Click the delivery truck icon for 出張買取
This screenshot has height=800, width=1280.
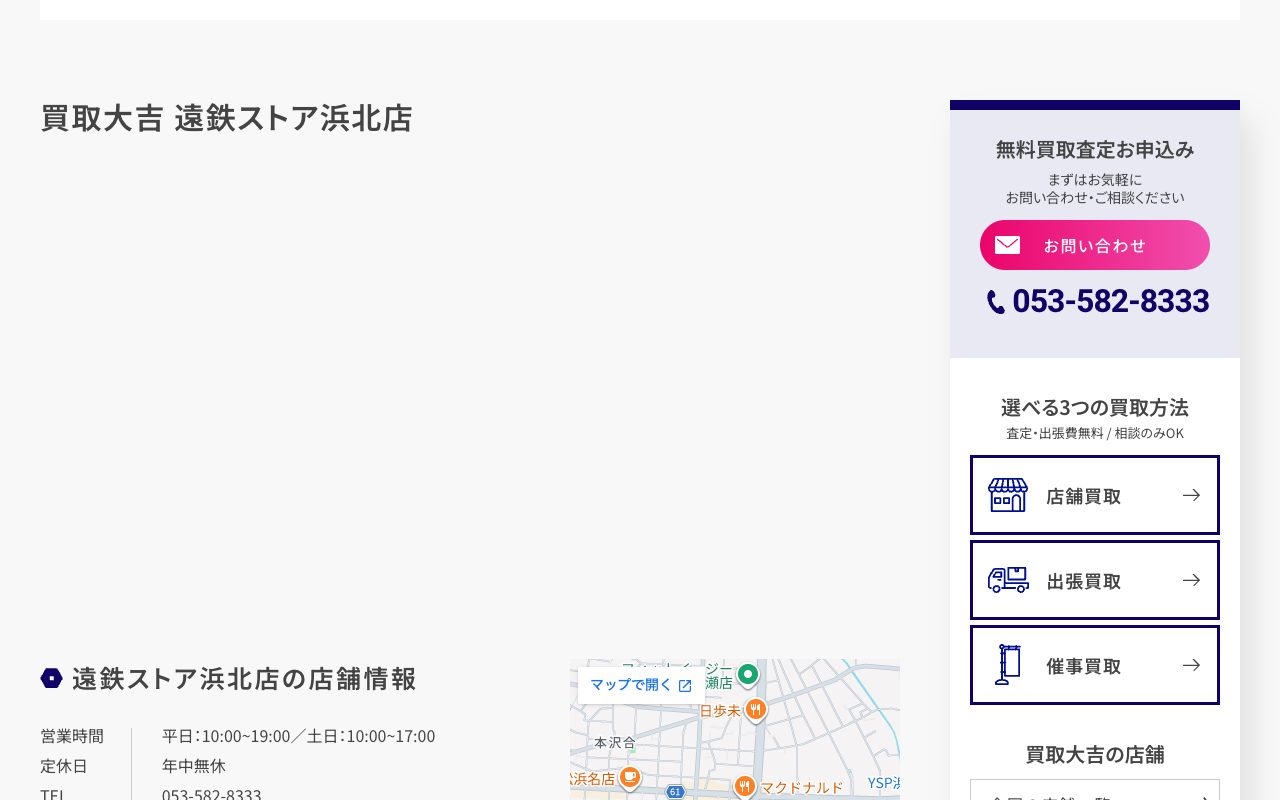pos(1008,580)
